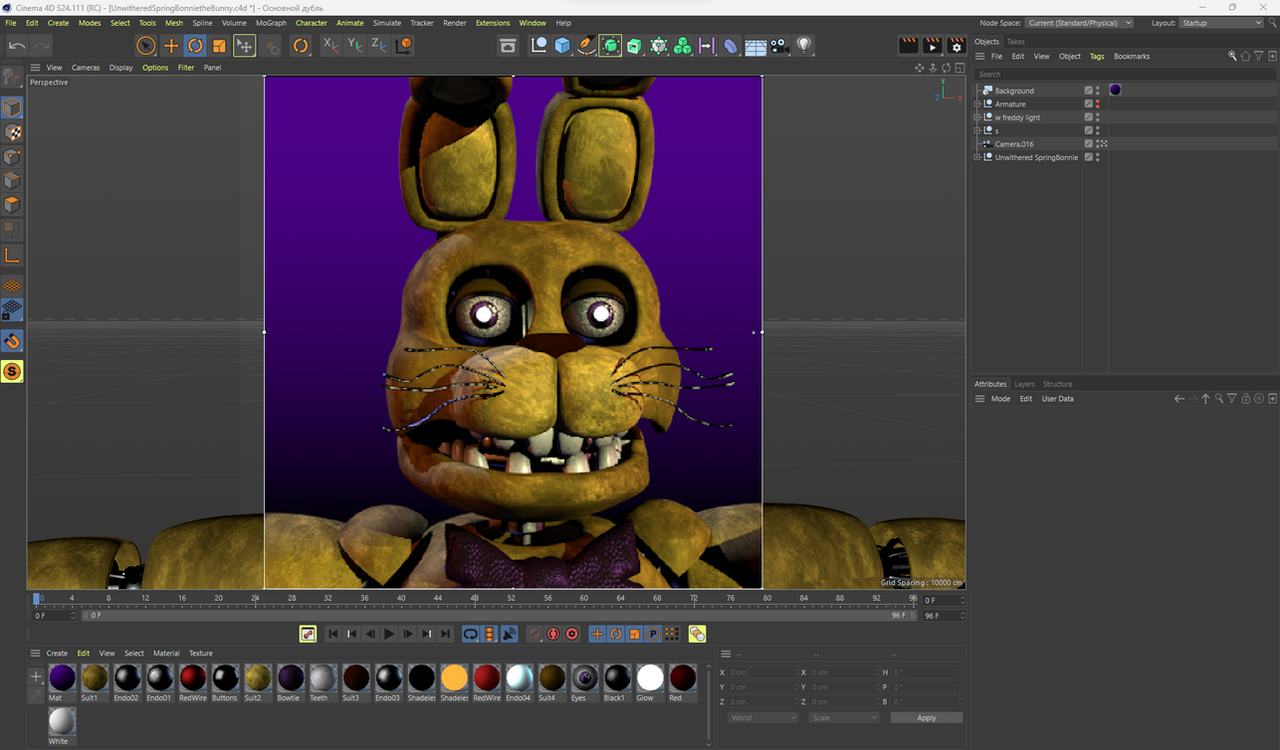Open the World coordinate dropdown
Screen dimensions: 1280x750
coord(763,718)
